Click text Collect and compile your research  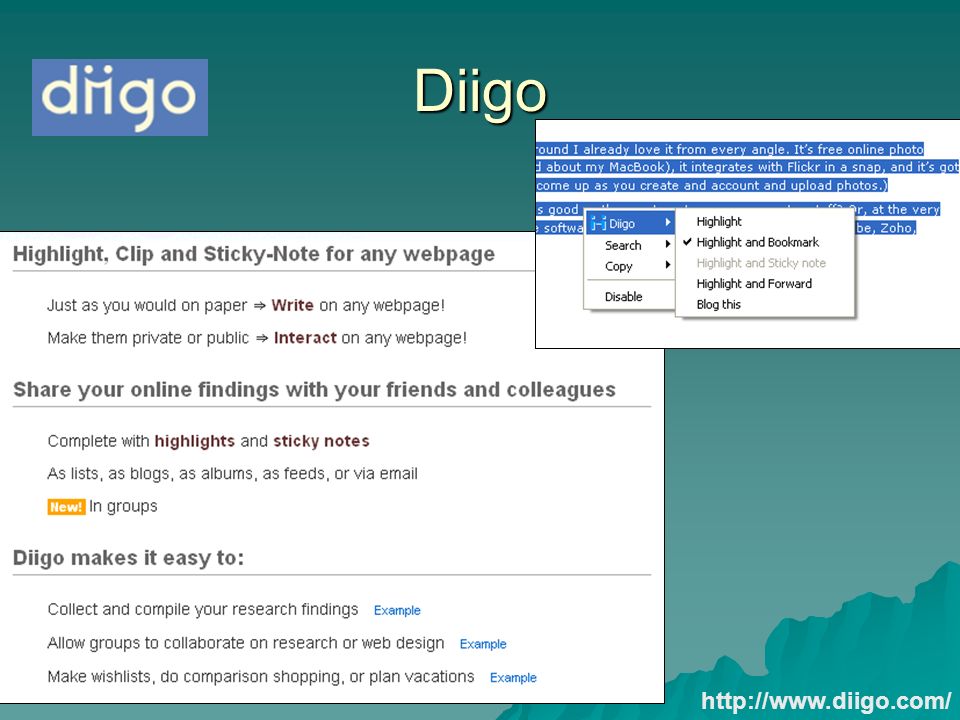(x=203, y=610)
